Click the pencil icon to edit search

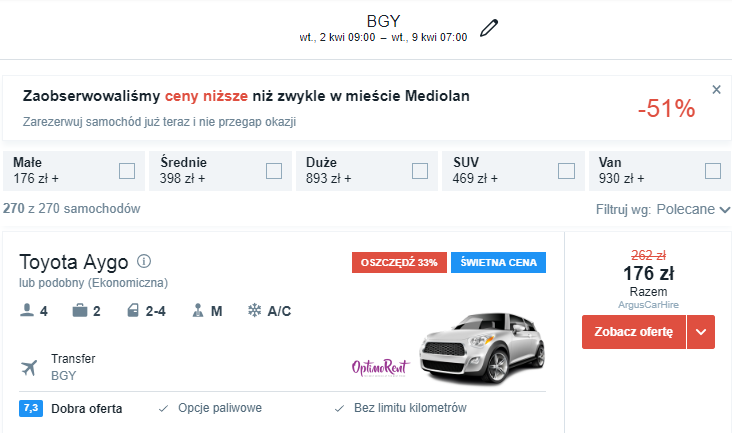[x=489, y=28]
